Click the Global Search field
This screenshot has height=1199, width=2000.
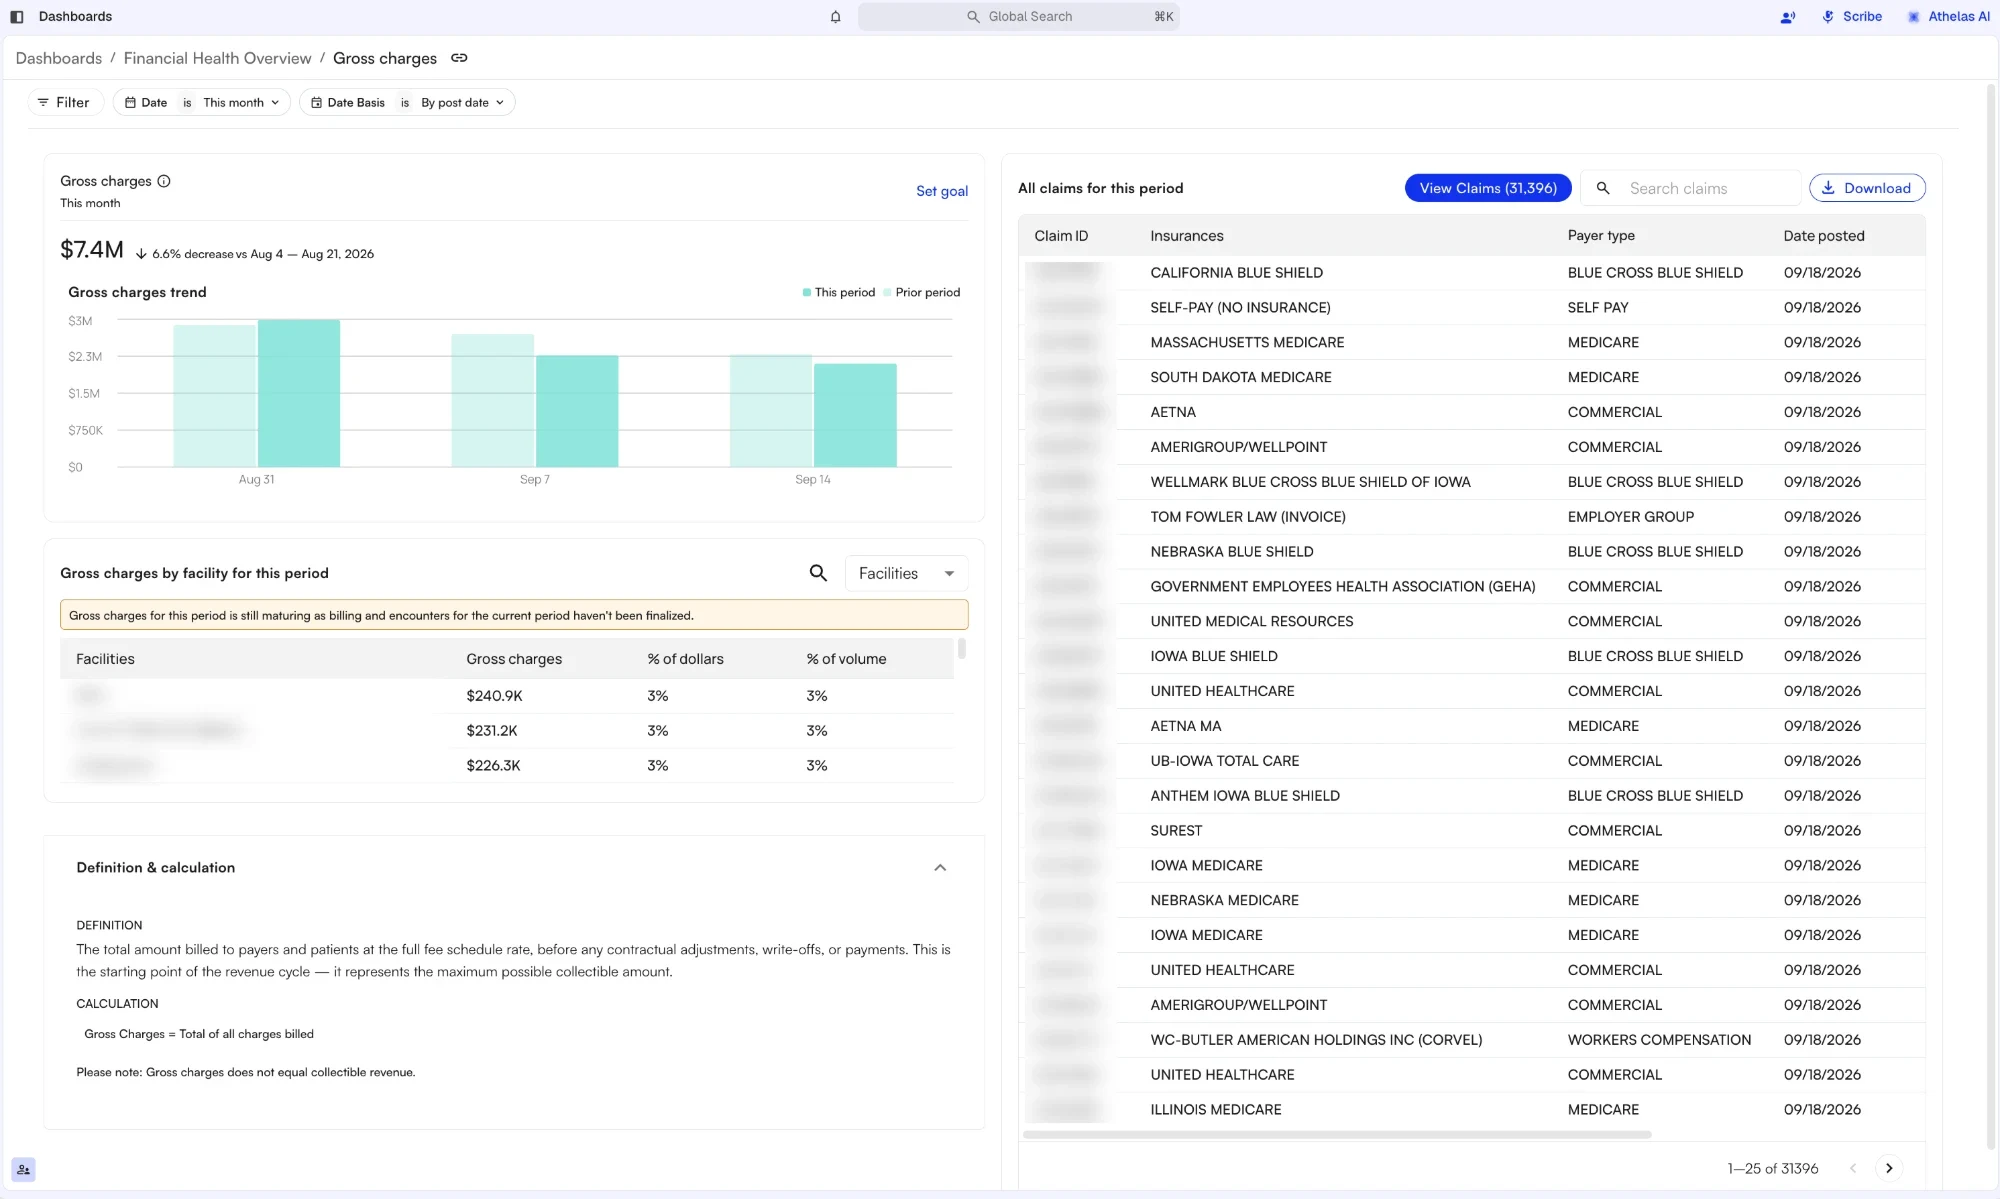tap(1018, 17)
